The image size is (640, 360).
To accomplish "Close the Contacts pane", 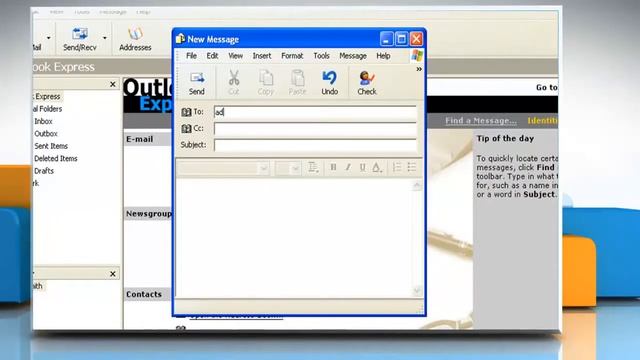I will click(113, 274).
